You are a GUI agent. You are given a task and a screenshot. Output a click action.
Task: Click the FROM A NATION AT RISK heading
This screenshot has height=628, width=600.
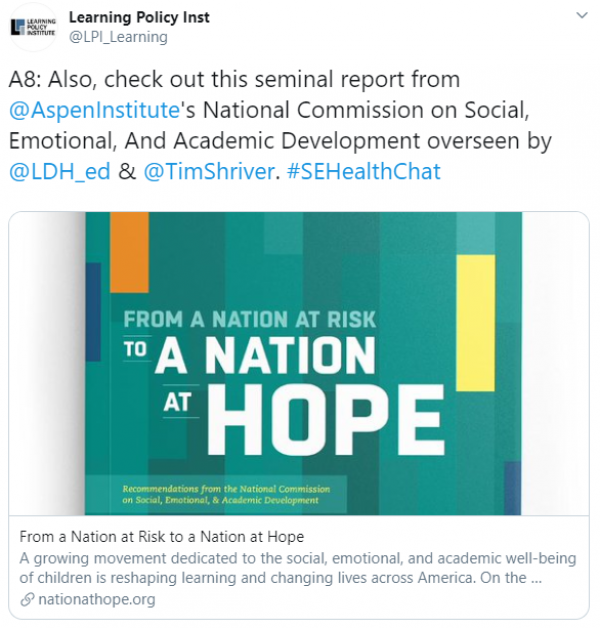(249, 319)
